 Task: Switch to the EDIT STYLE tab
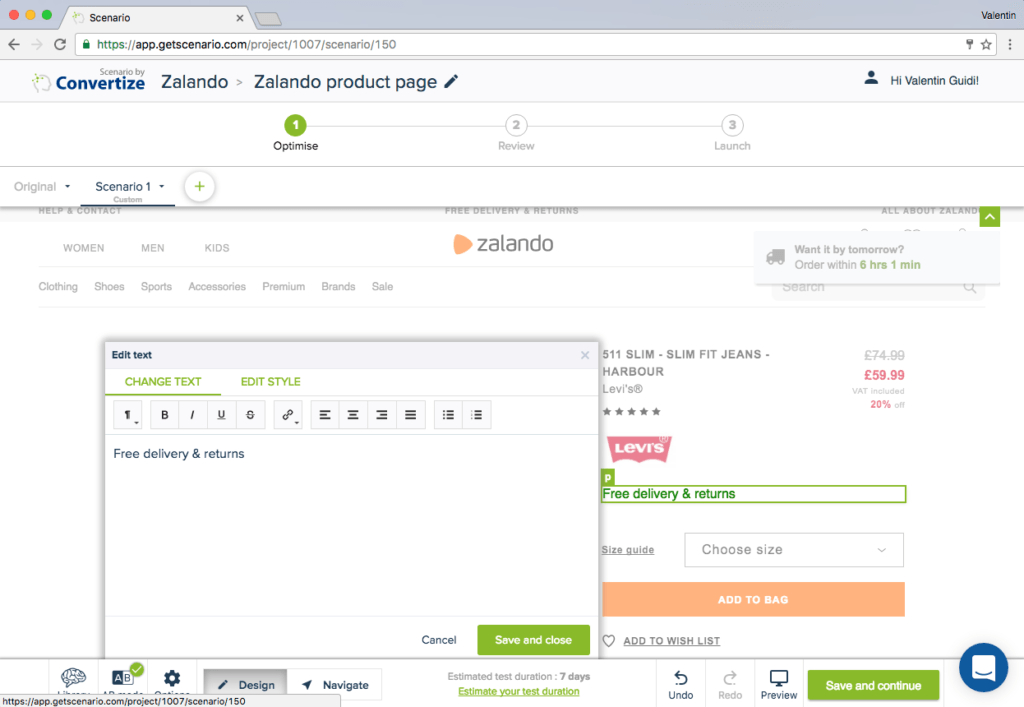pyautogui.click(x=270, y=382)
